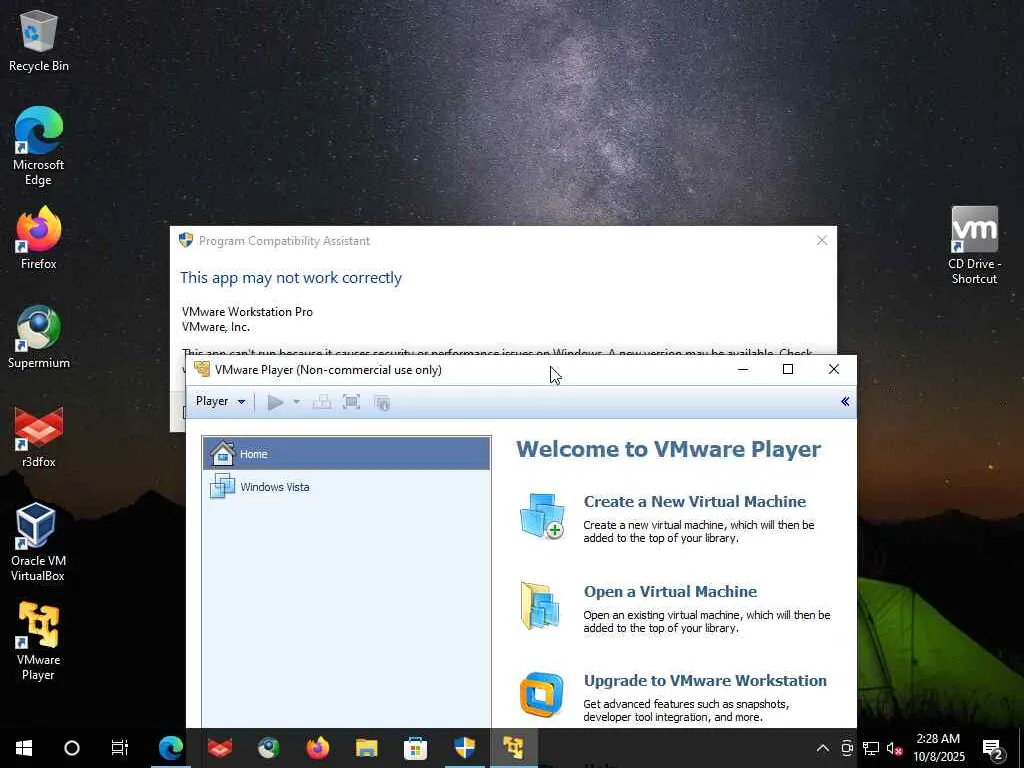Open the Player menu dropdown
The width and height of the screenshot is (1024, 768).
[220, 401]
